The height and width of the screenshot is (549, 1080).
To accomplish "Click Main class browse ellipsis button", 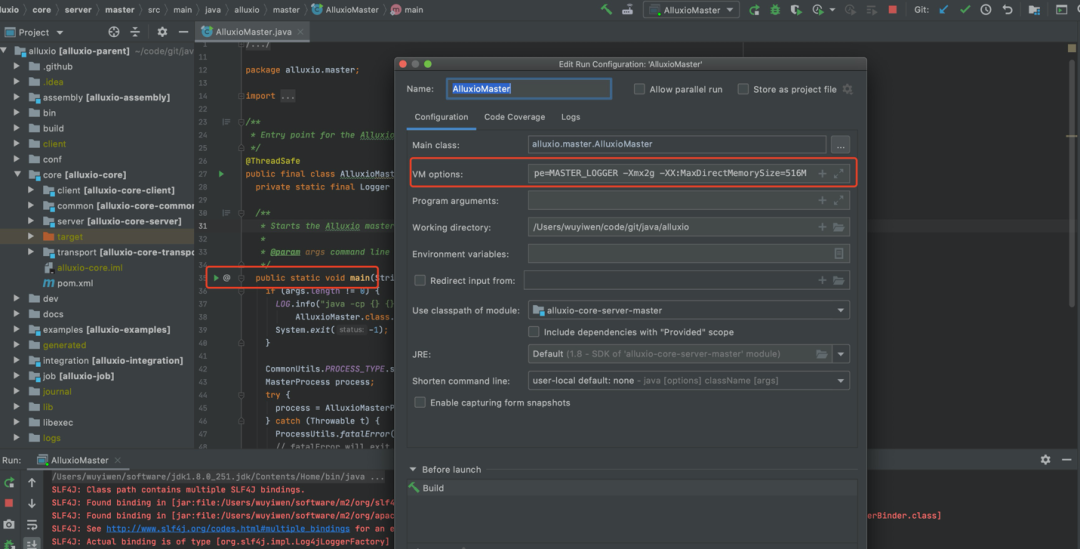I will click(x=840, y=145).
